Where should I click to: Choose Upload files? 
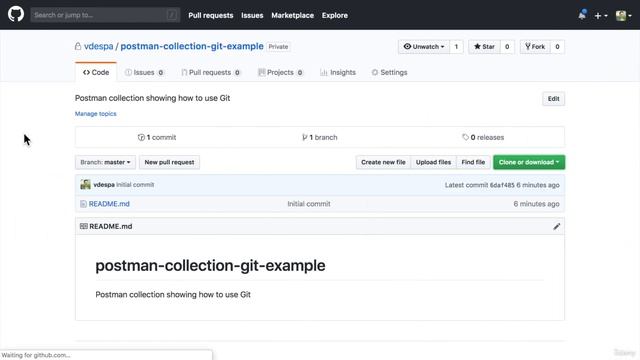[x=433, y=162]
